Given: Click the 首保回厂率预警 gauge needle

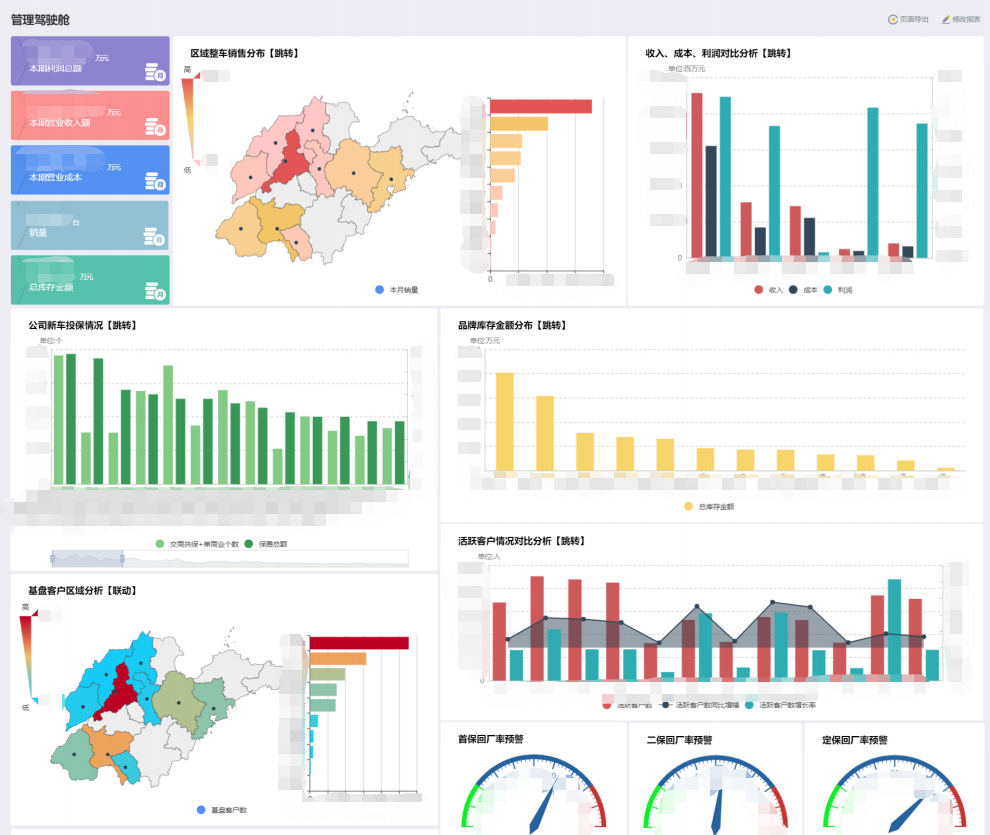Looking at the screenshot, I should 543,803.
